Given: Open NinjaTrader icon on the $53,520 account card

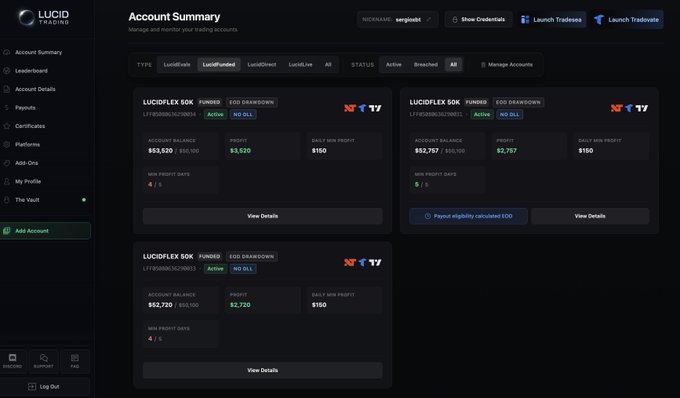Looking at the screenshot, I should (350, 108).
